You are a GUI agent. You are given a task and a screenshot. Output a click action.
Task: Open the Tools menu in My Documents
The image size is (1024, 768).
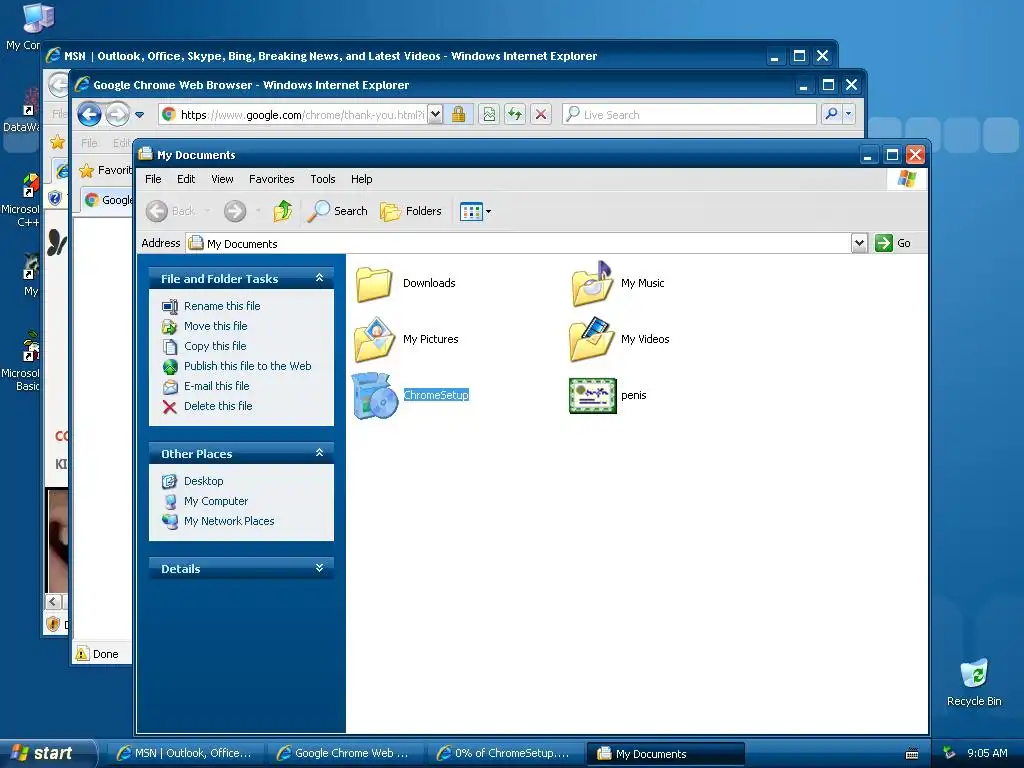[x=323, y=179]
